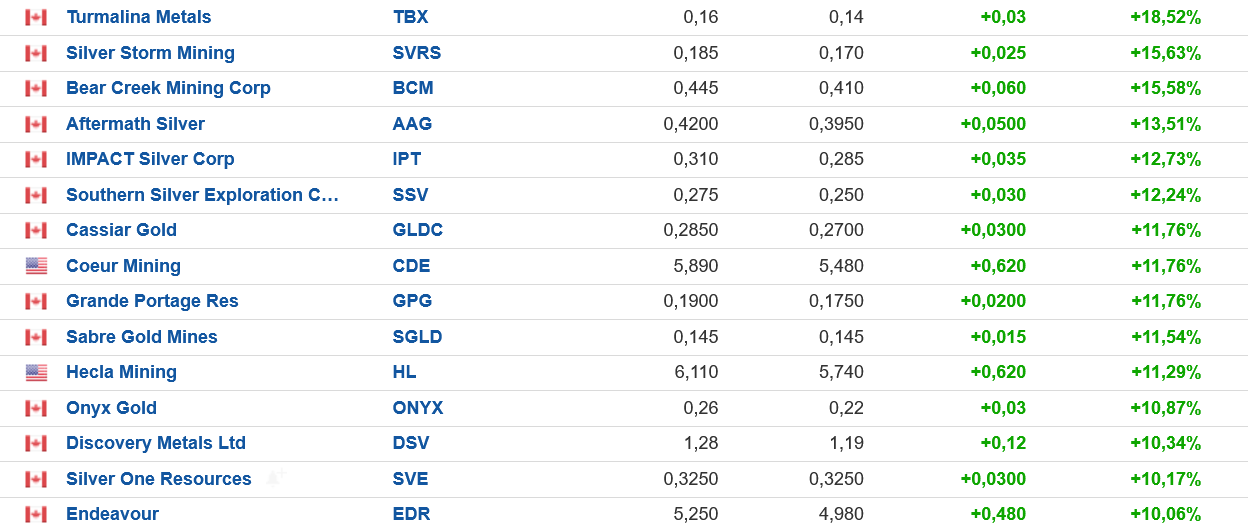
Task: Click the Canada flag beside Aftermath Silver
Action: coord(36,124)
